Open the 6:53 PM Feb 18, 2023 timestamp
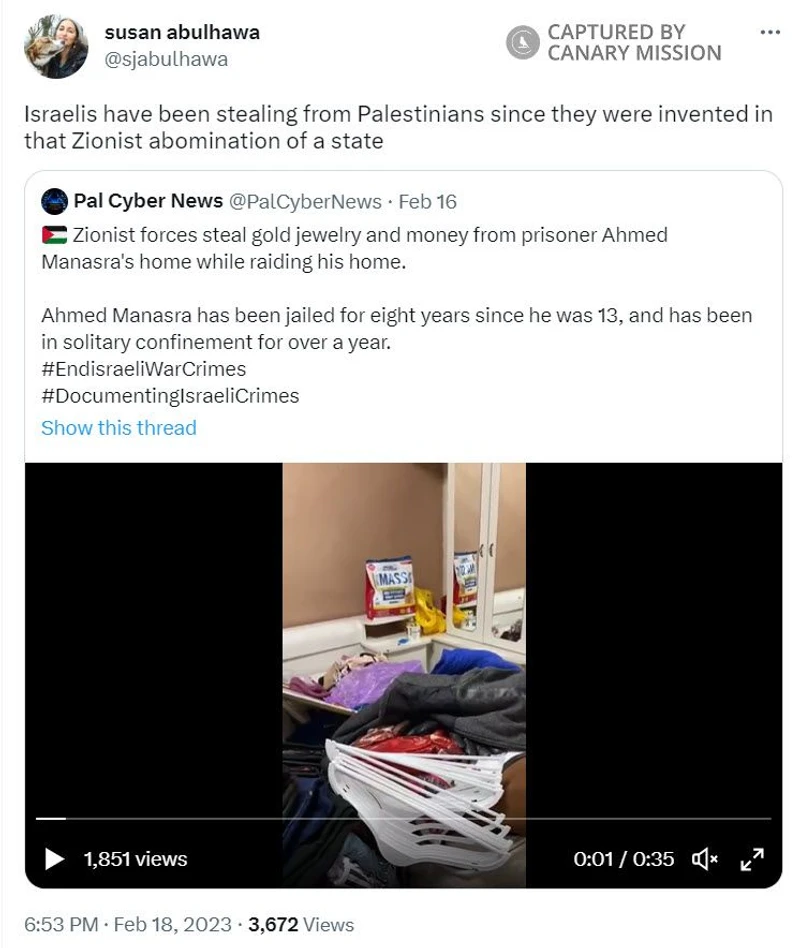This screenshot has width=800, height=948. (x=128, y=924)
